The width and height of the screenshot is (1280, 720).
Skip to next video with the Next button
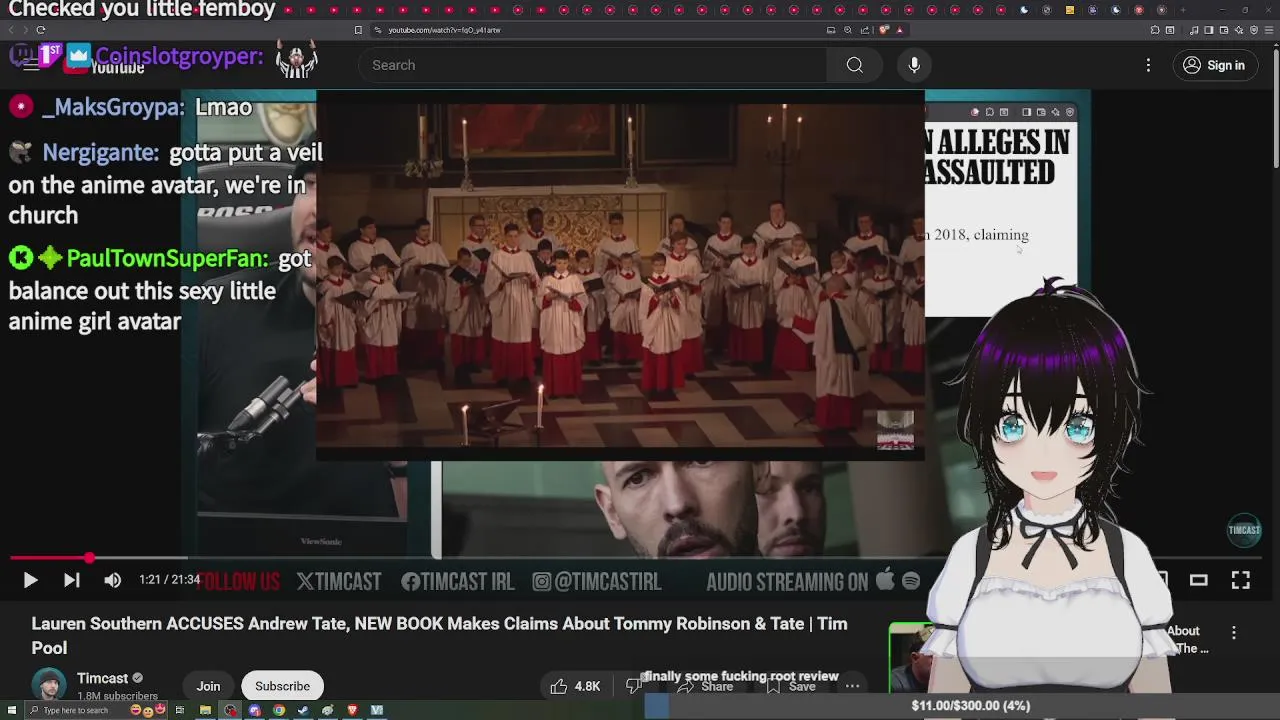pos(71,580)
